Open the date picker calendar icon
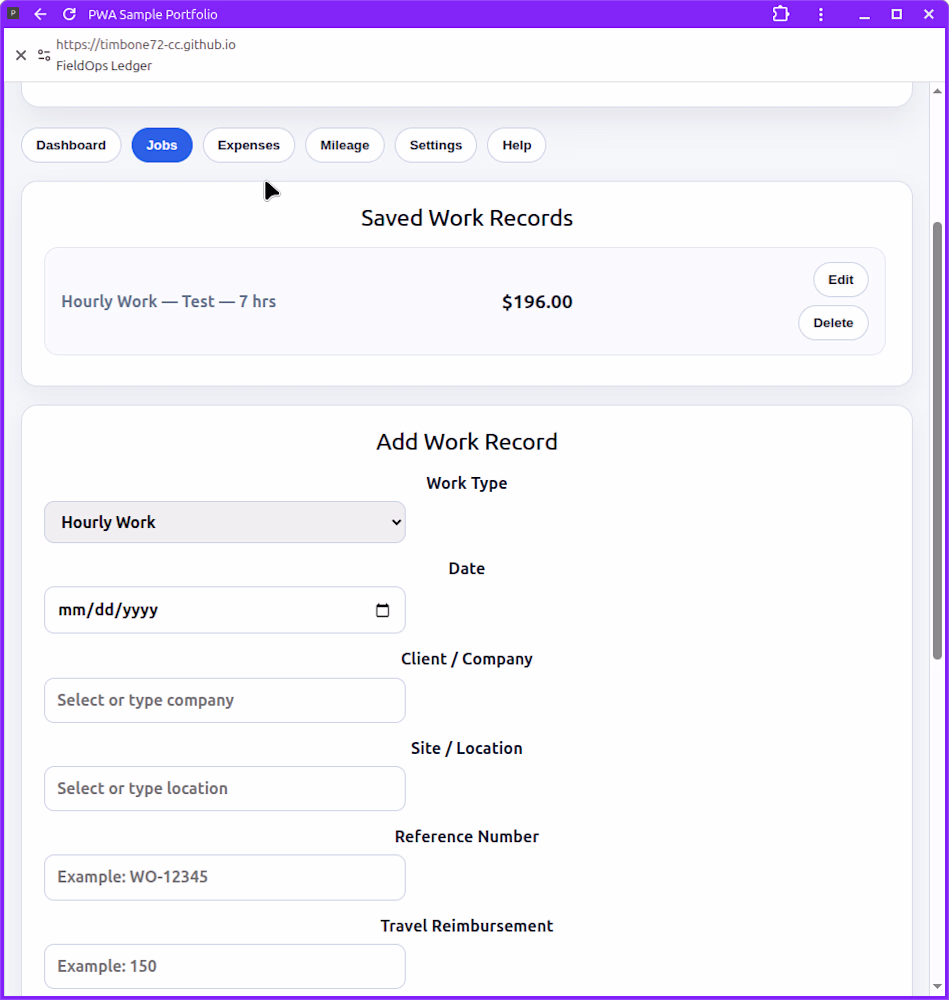This screenshot has height=1000, width=949. click(x=383, y=610)
